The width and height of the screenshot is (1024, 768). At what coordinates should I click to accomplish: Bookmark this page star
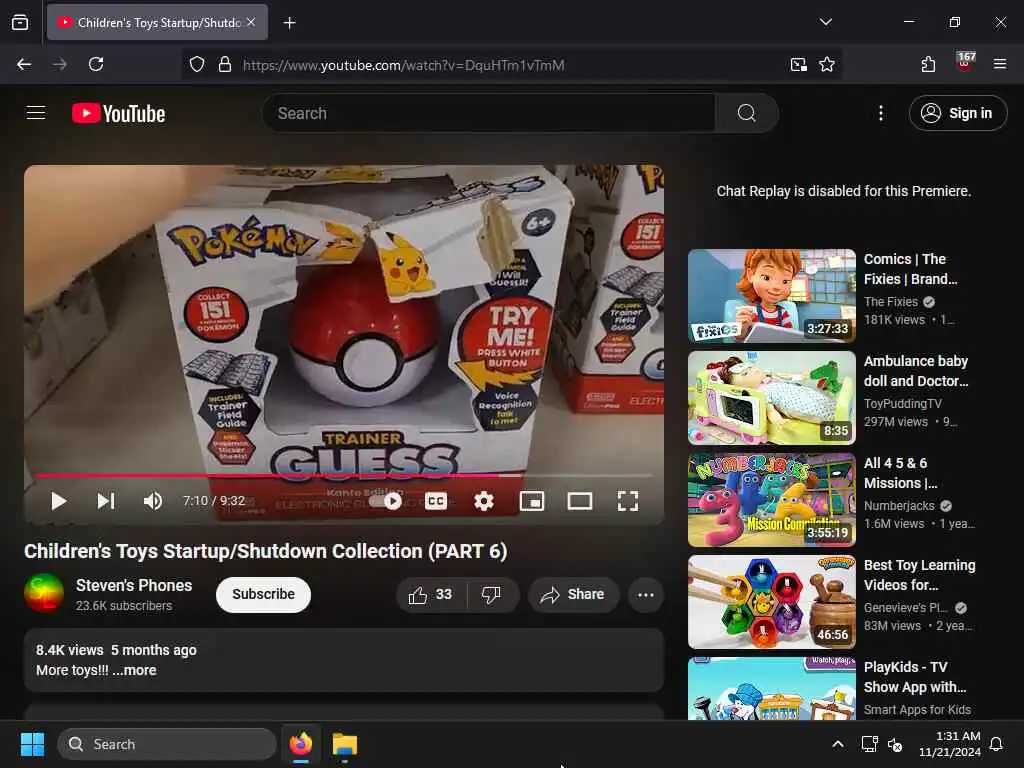[827, 64]
